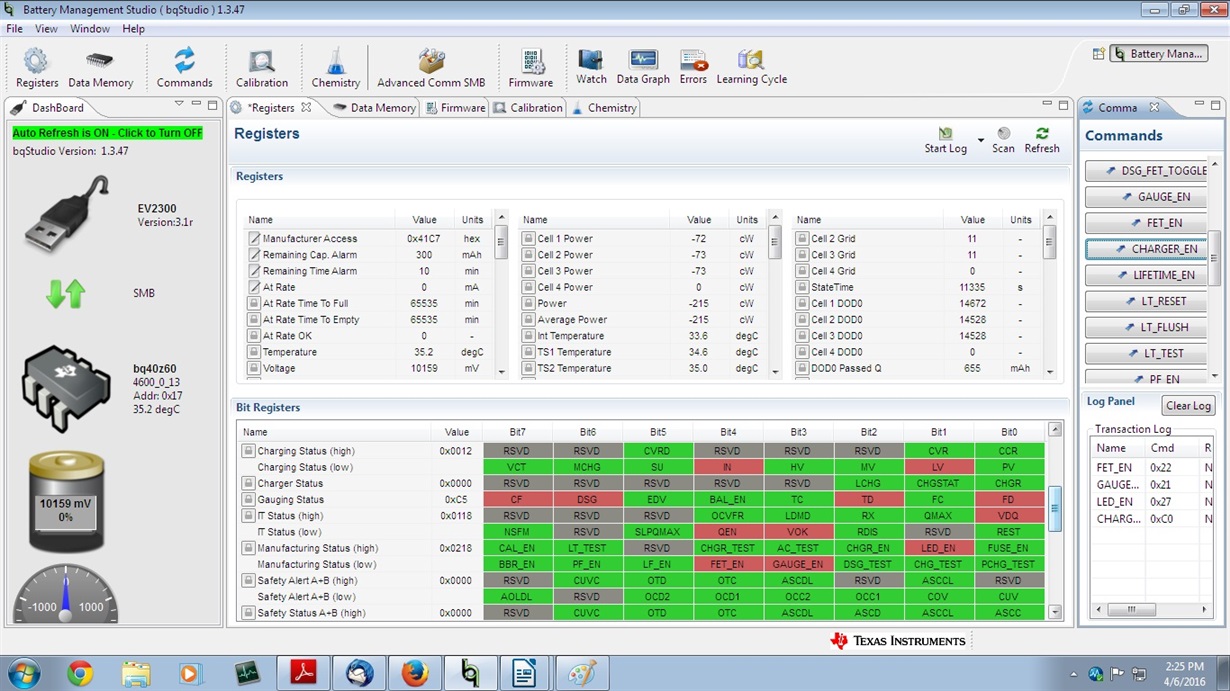Click the LED_EN bit cell
1230x691 pixels.
[938, 548]
